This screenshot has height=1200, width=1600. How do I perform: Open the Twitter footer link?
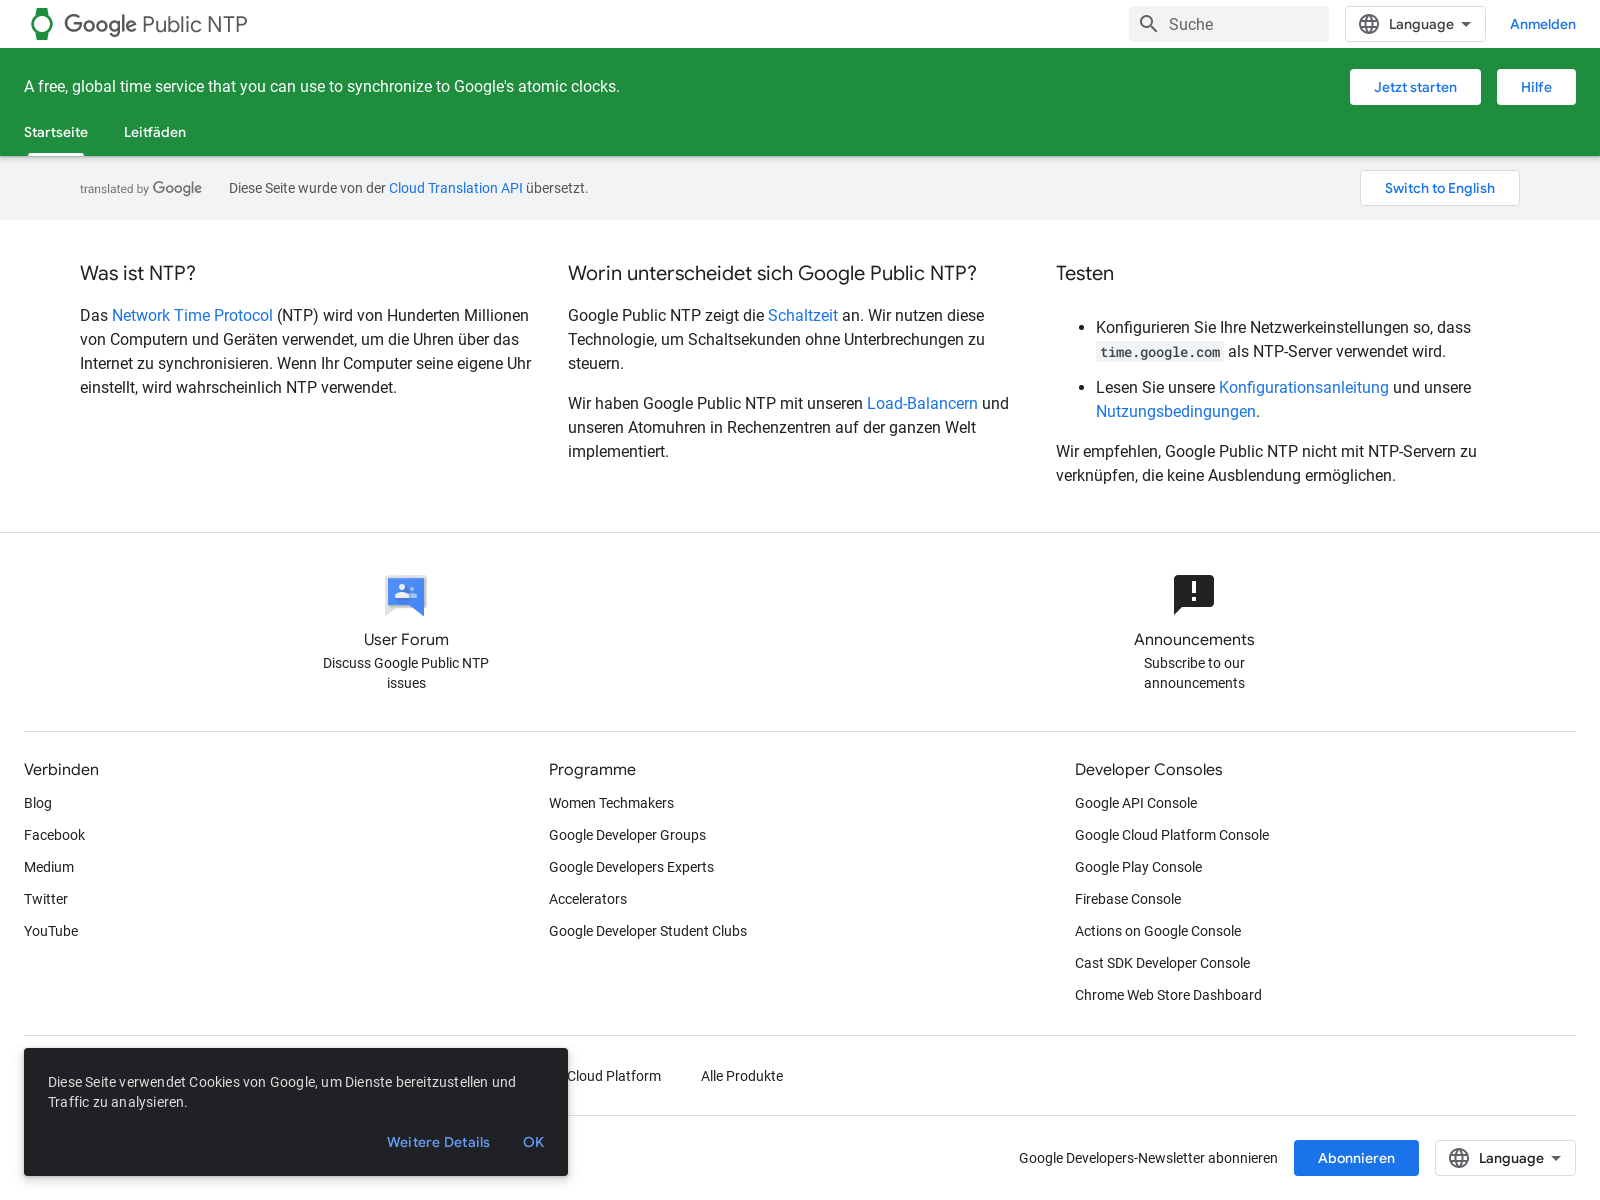pos(46,899)
